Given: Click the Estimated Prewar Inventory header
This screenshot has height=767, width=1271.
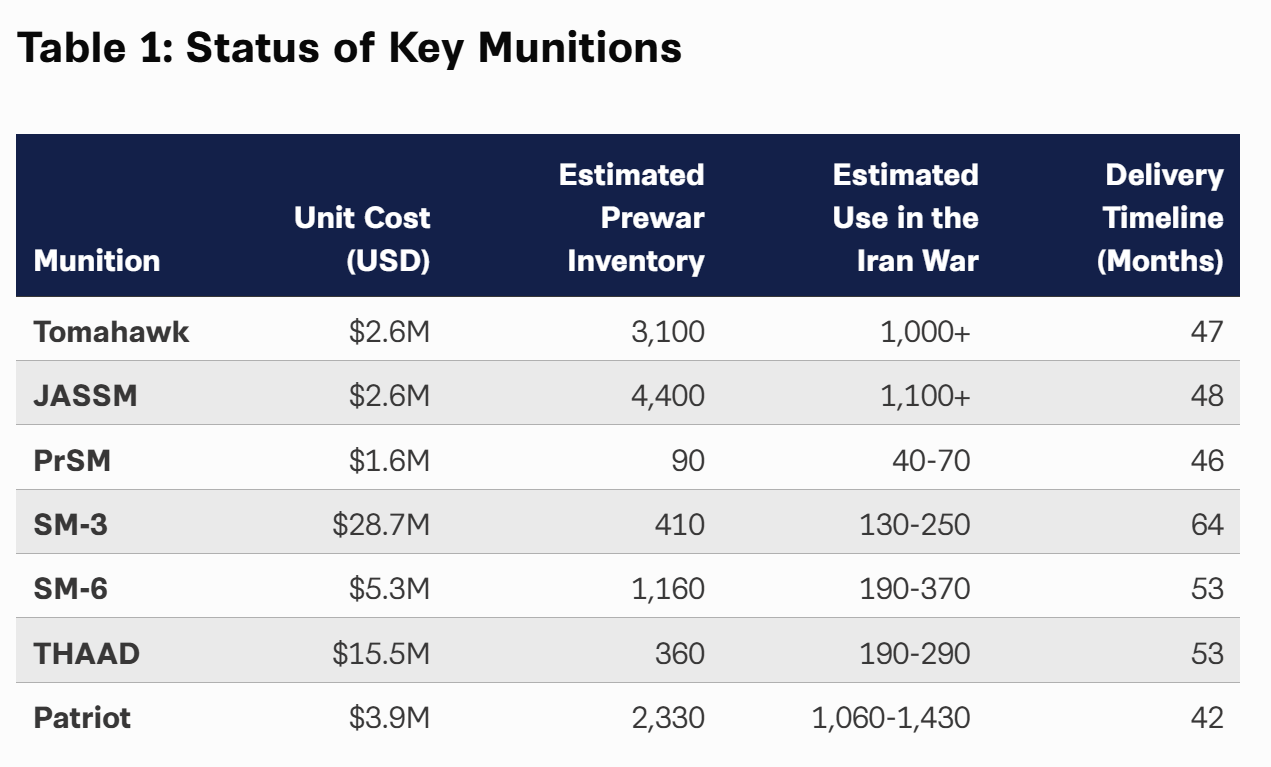Looking at the screenshot, I should (632, 218).
